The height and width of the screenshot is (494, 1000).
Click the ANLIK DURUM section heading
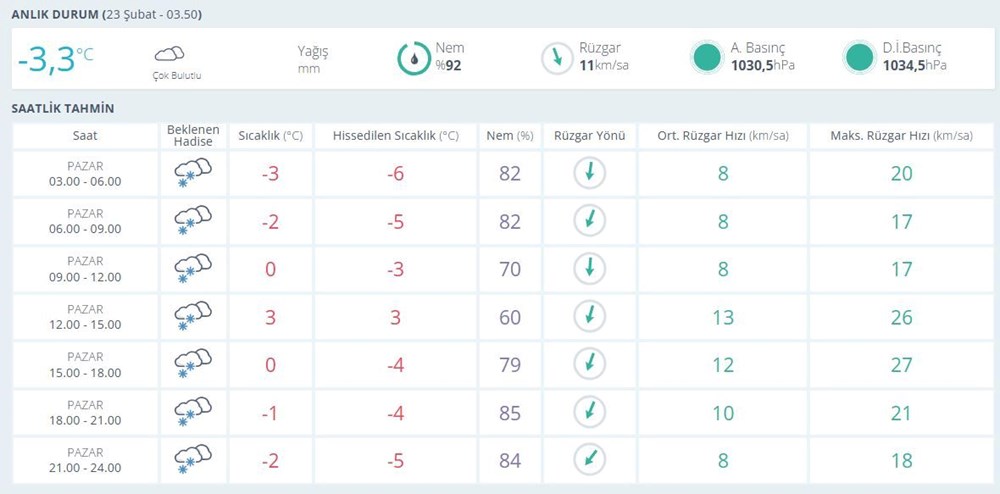pyautogui.click(x=54, y=16)
